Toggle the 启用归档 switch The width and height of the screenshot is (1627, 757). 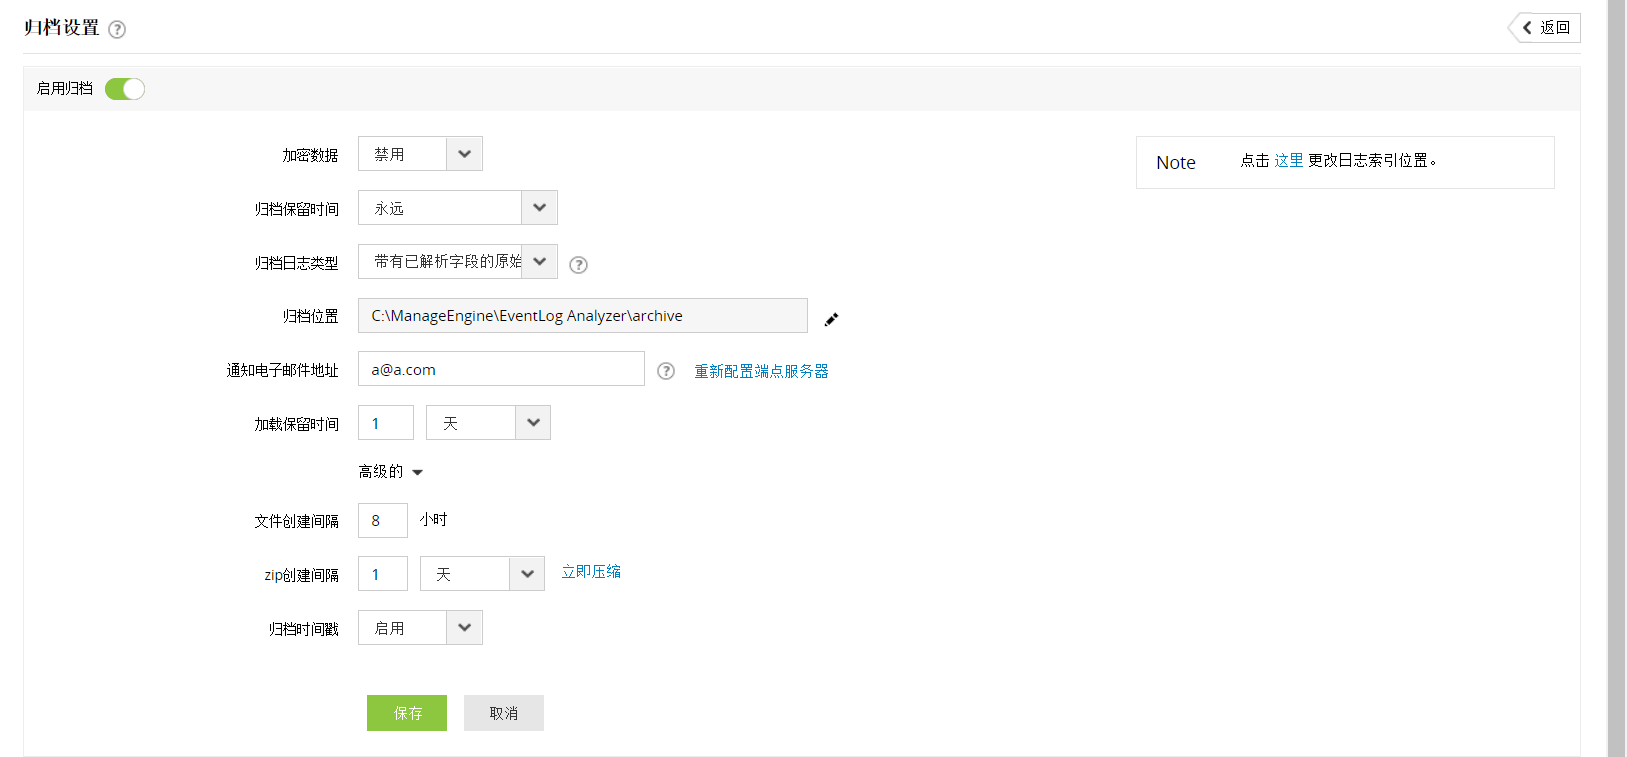(x=125, y=89)
